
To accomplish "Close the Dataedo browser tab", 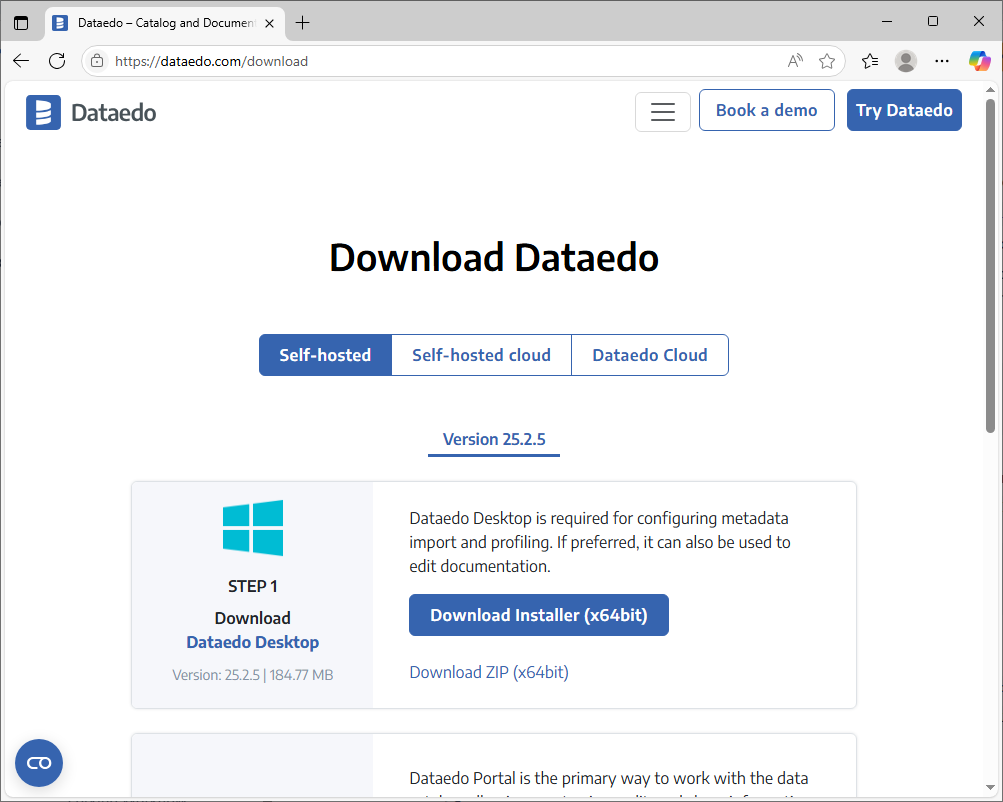I will [x=270, y=23].
